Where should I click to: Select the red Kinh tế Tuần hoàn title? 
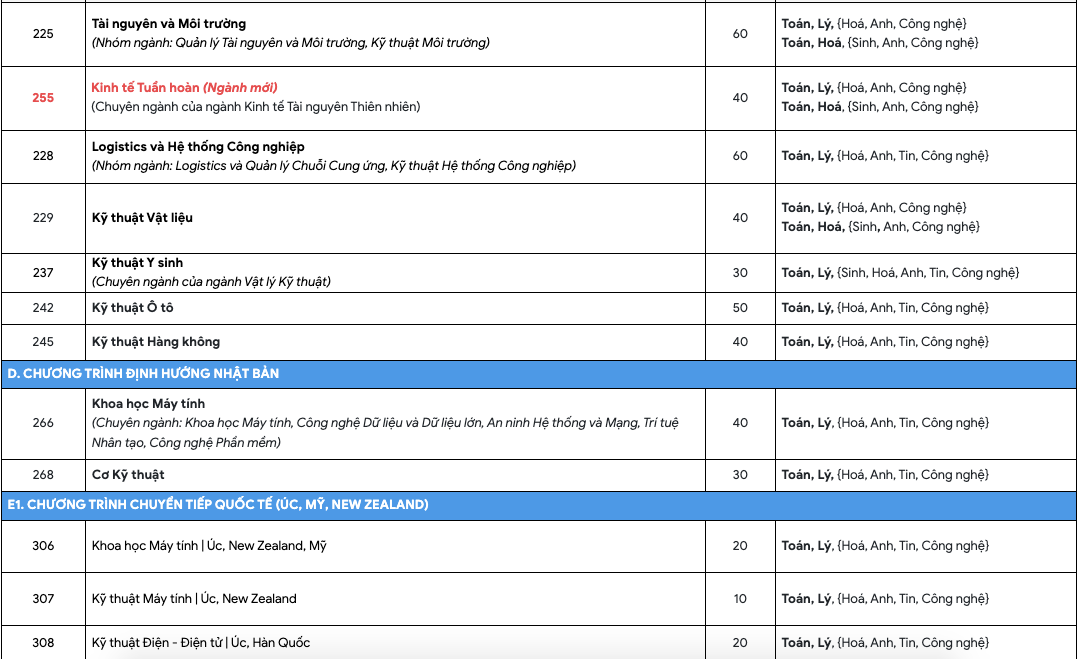coord(184,87)
